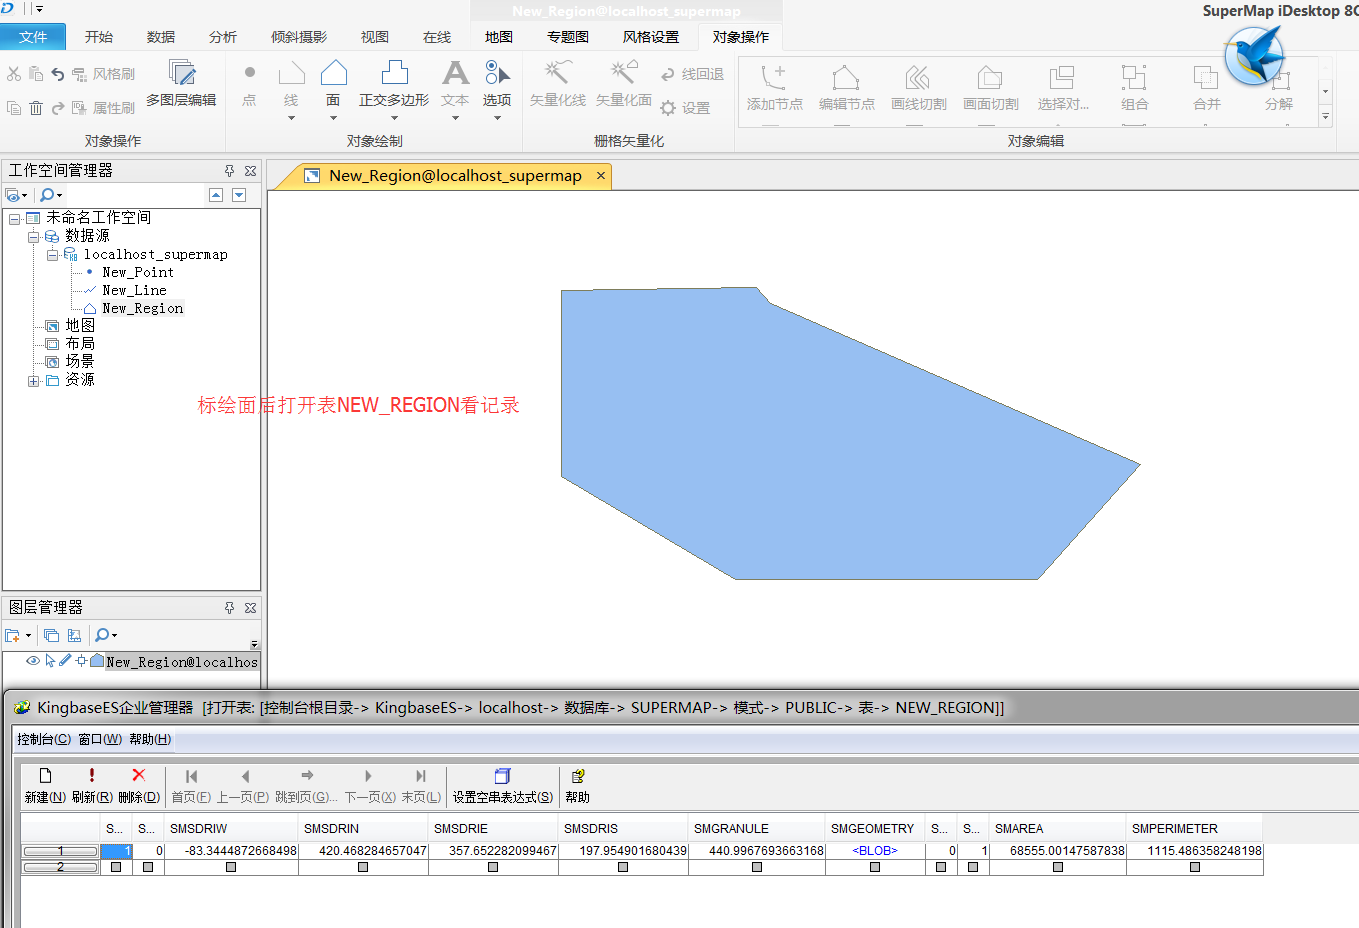
Task: Click the cut scissors icon
Action: point(14,74)
